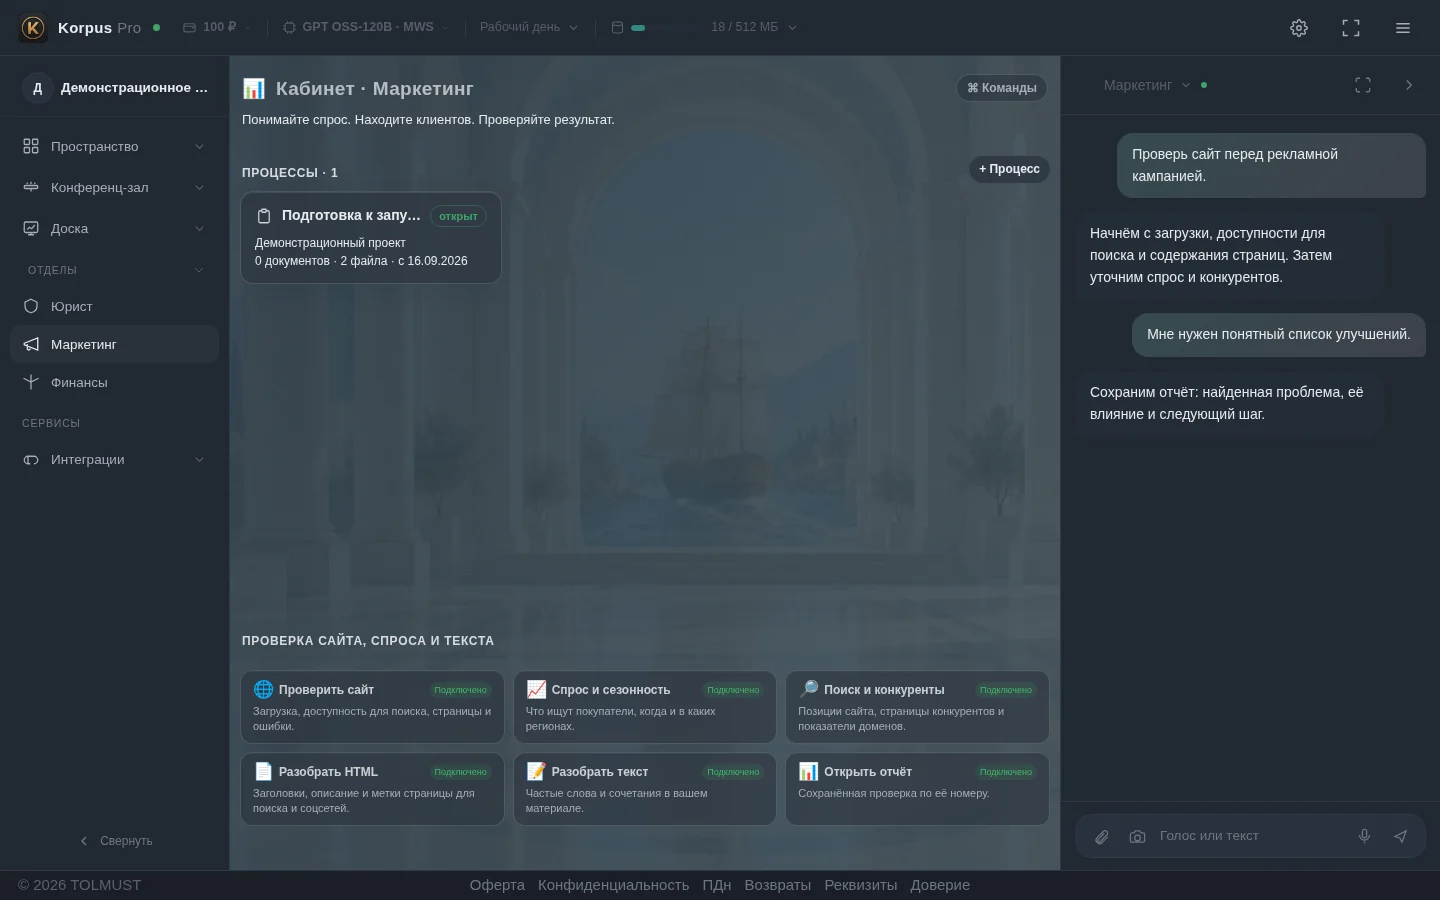This screenshot has width=1440, height=900.
Task: Open the Оферта footer link
Action: click(x=497, y=885)
